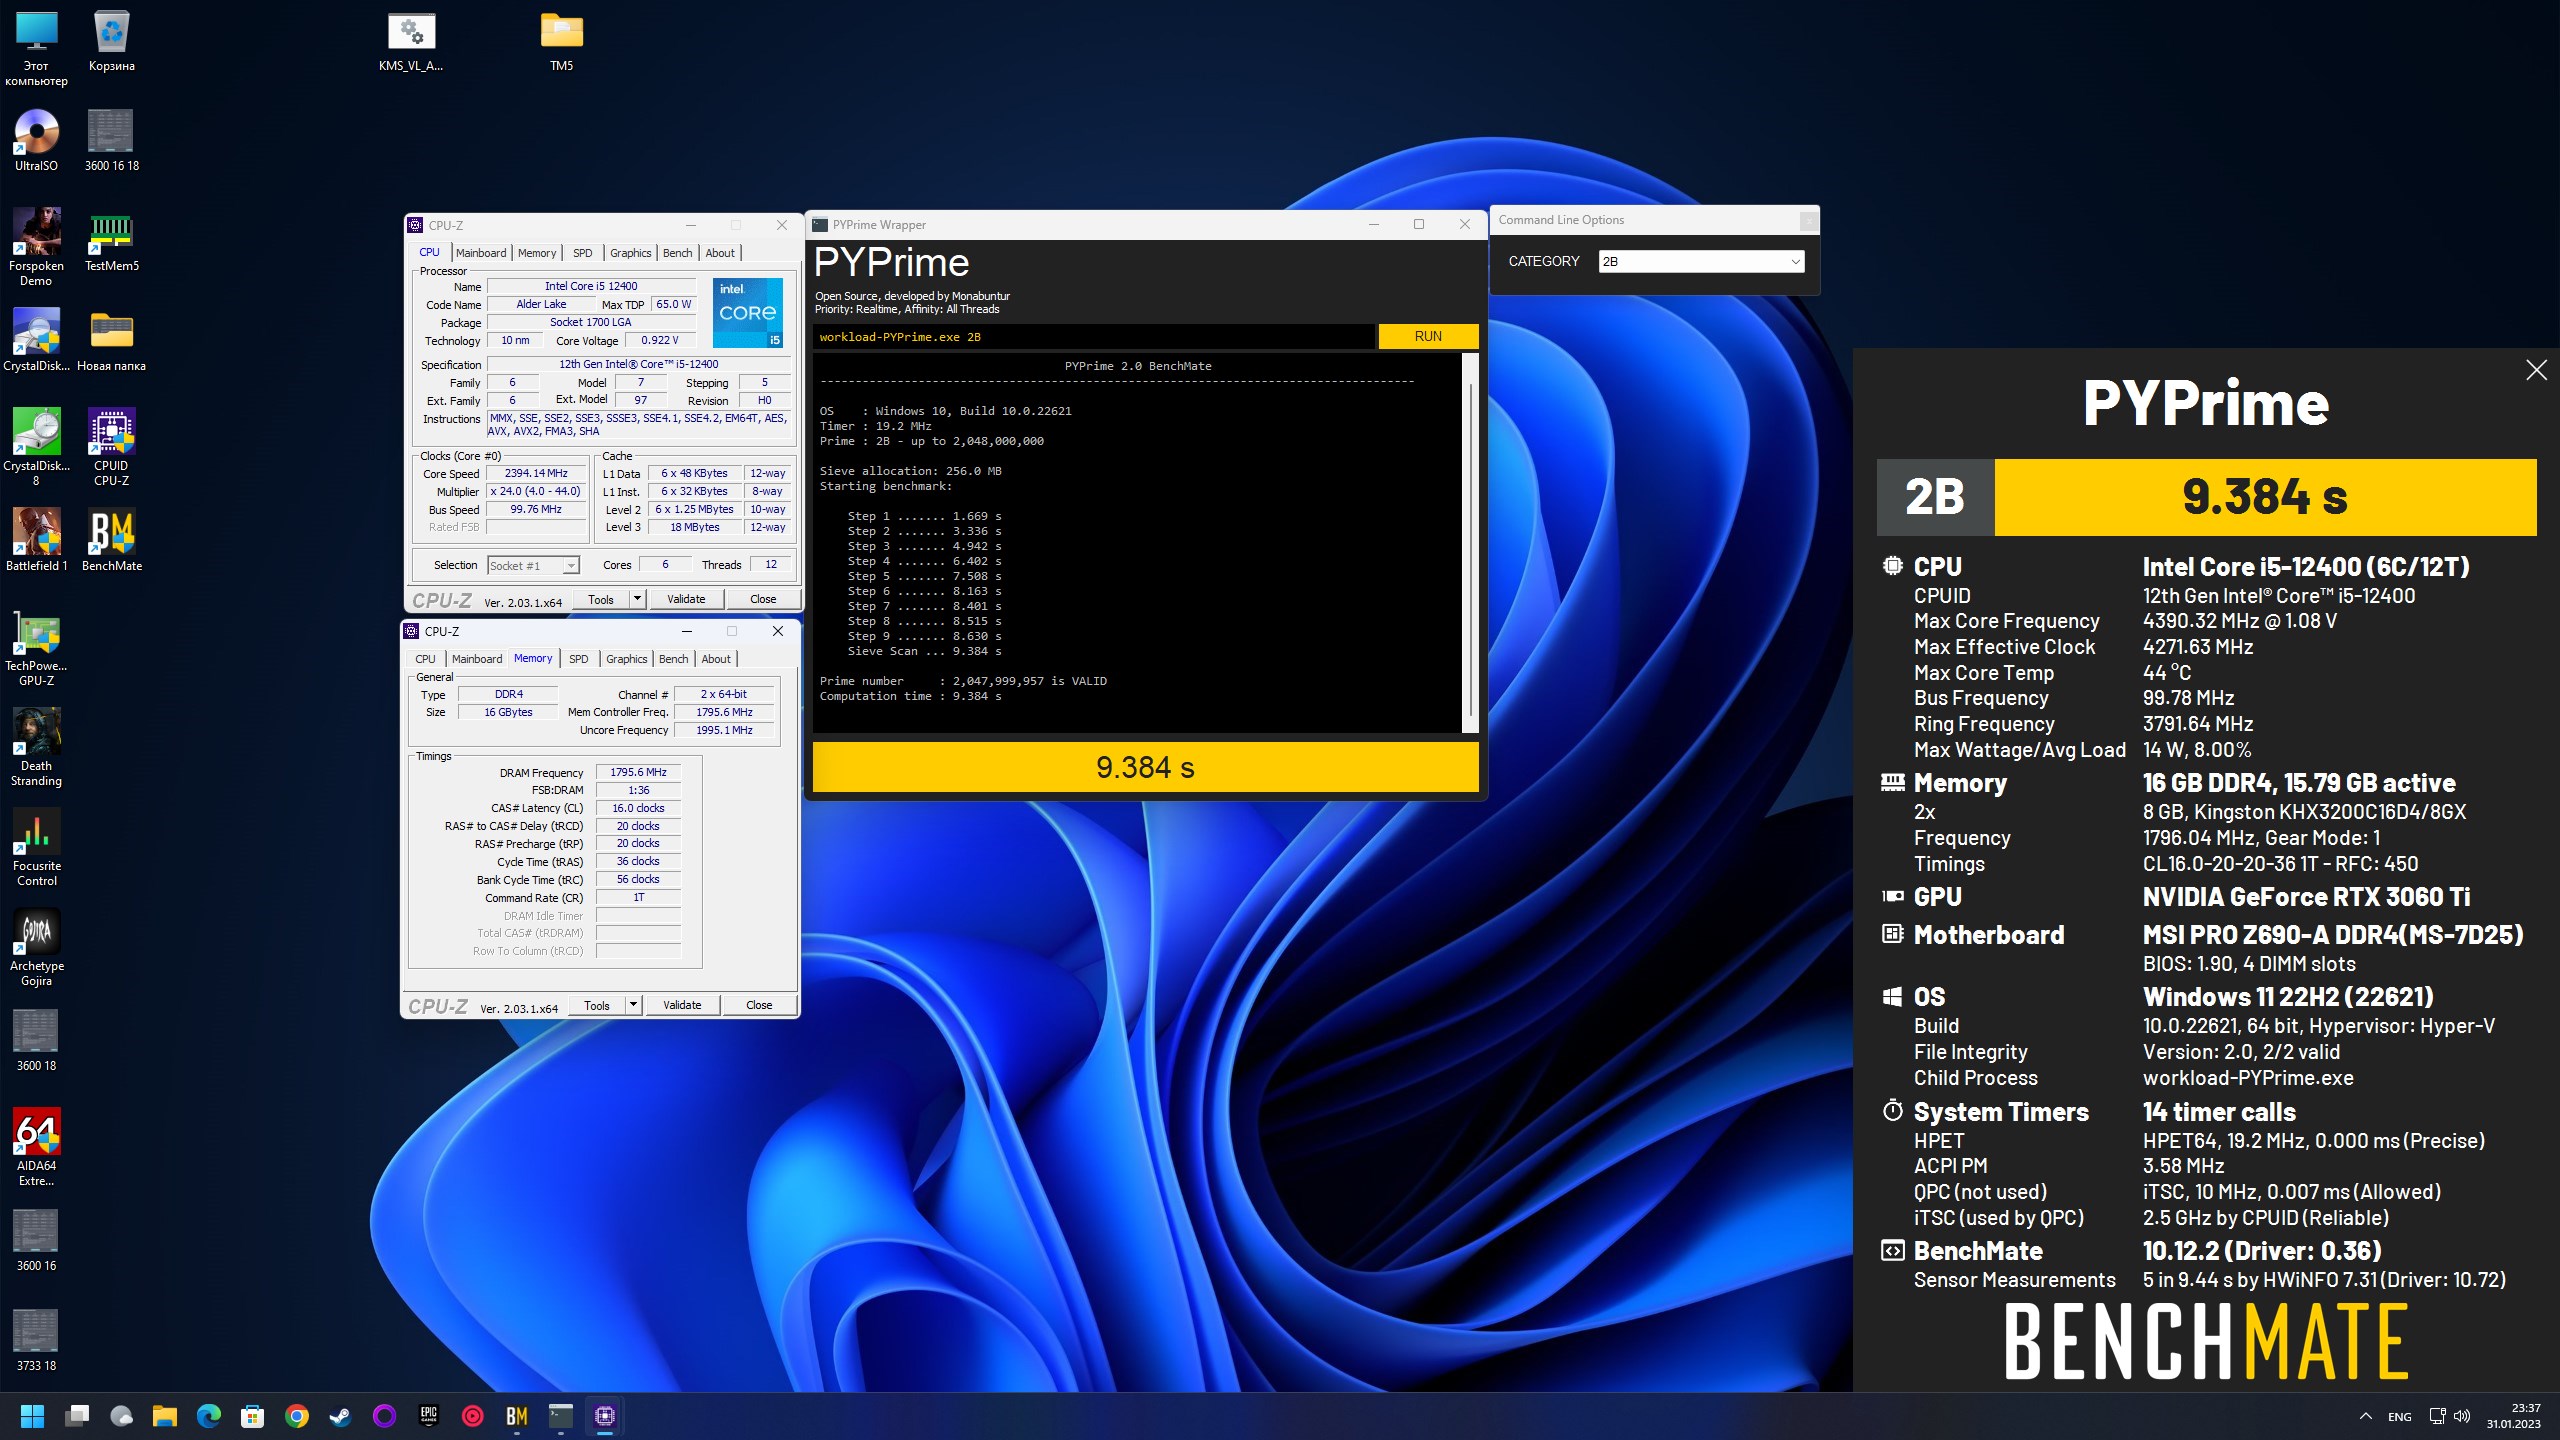
Task: Open the Новая папка folder
Action: (111, 340)
